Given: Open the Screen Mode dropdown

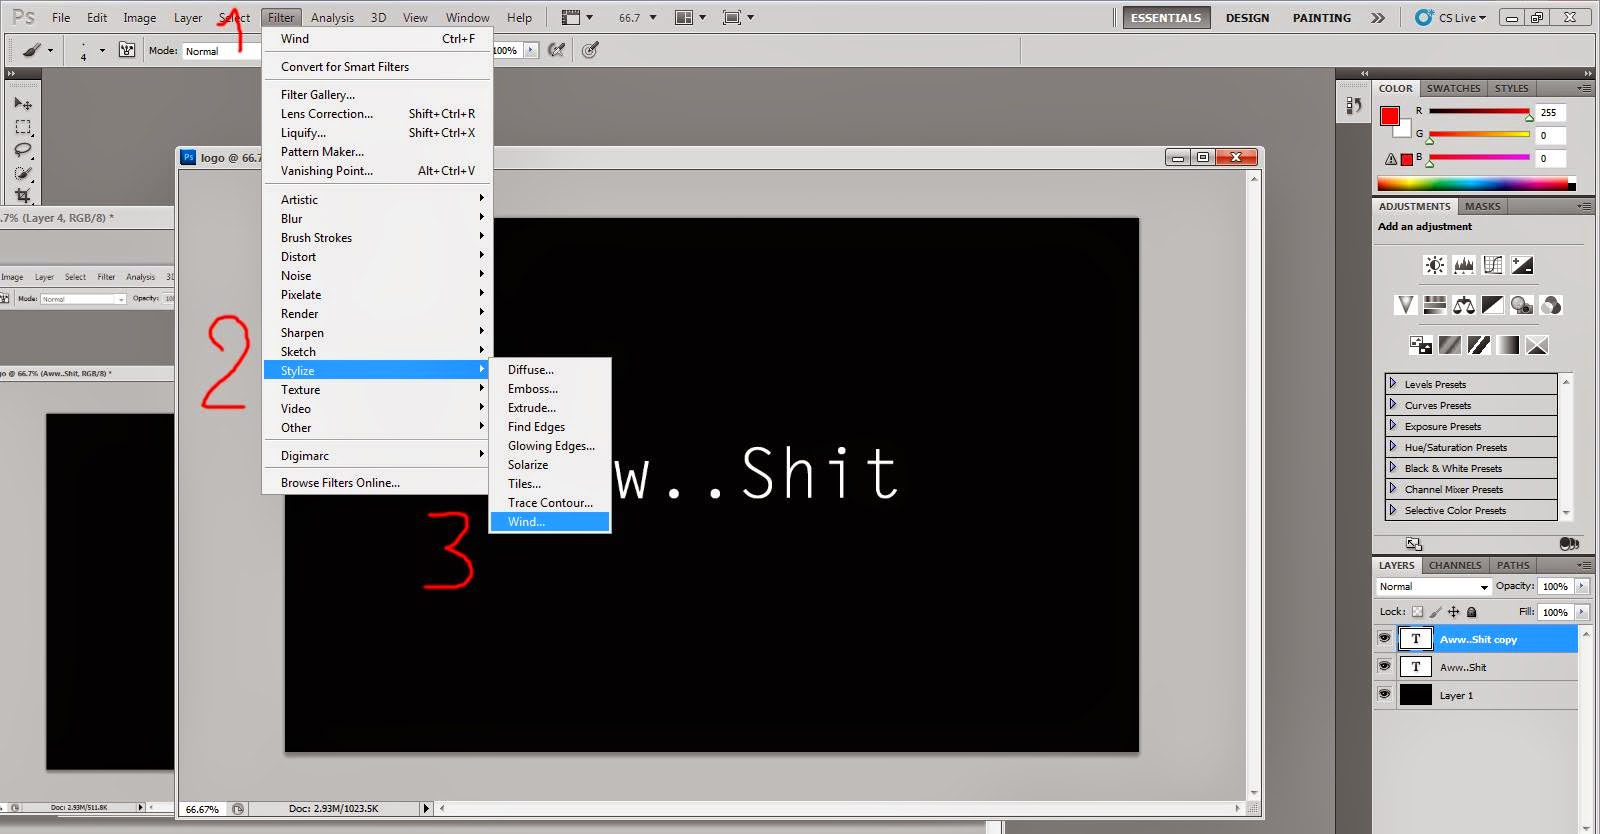Looking at the screenshot, I should [737, 18].
